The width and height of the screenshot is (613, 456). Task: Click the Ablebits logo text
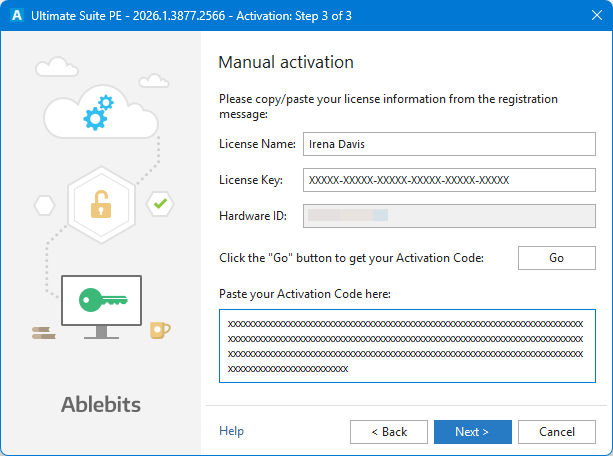coord(101,404)
